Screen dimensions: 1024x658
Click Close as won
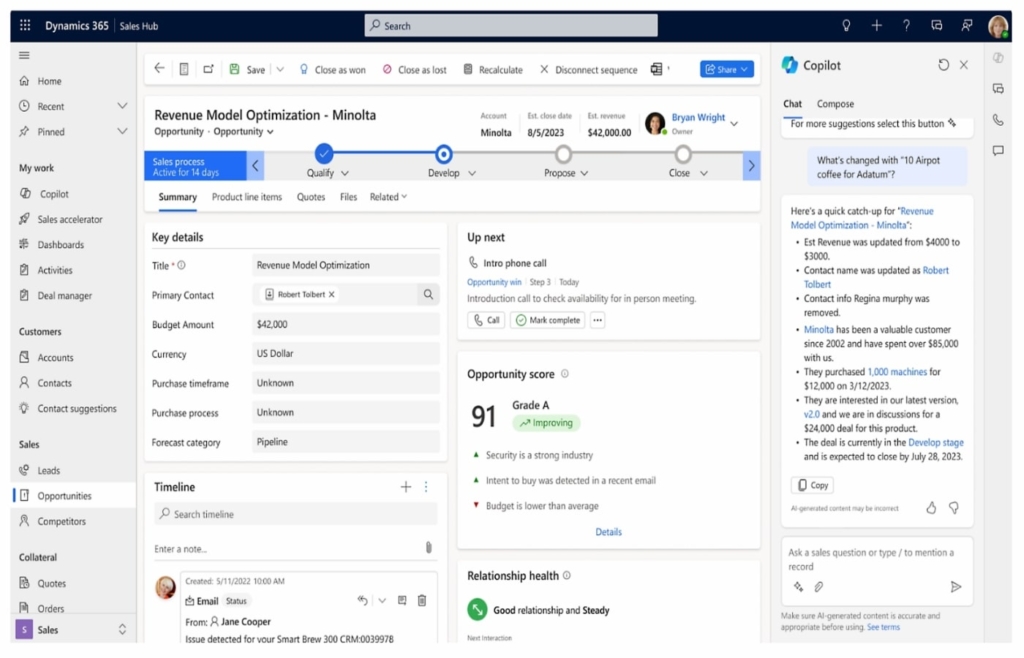[x=332, y=70]
